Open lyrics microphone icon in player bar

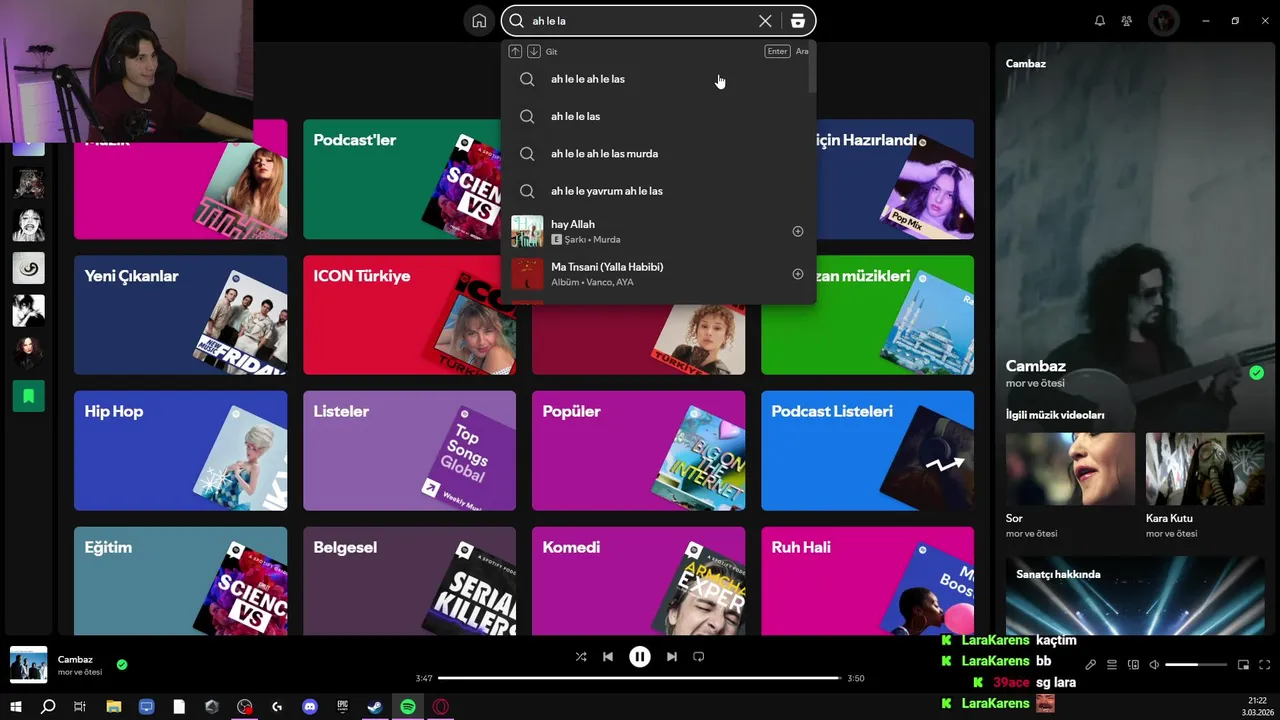click(x=1091, y=665)
